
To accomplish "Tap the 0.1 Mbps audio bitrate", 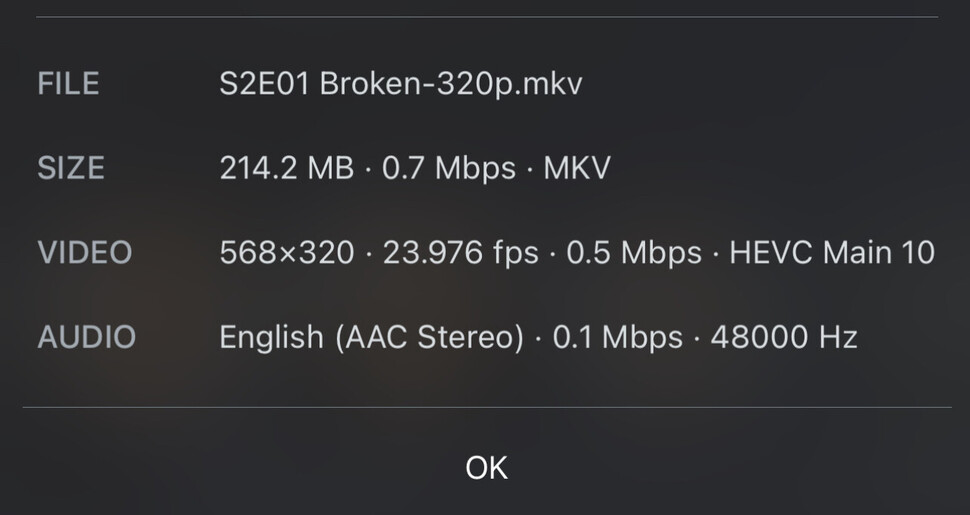I will coord(617,338).
